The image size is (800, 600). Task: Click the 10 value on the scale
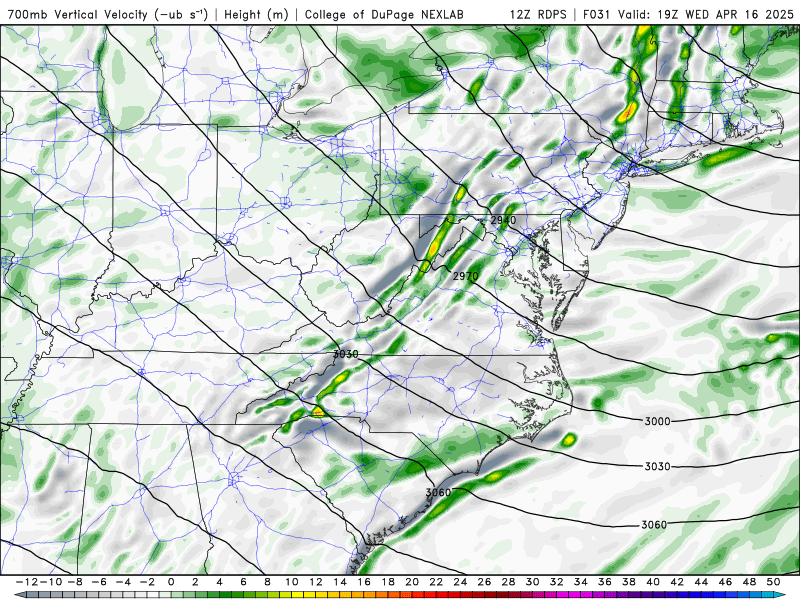[x=291, y=582]
